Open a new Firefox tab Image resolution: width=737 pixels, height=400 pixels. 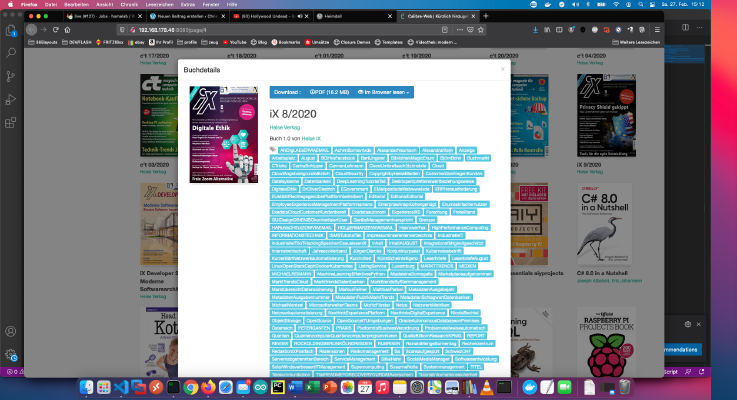[486, 16]
